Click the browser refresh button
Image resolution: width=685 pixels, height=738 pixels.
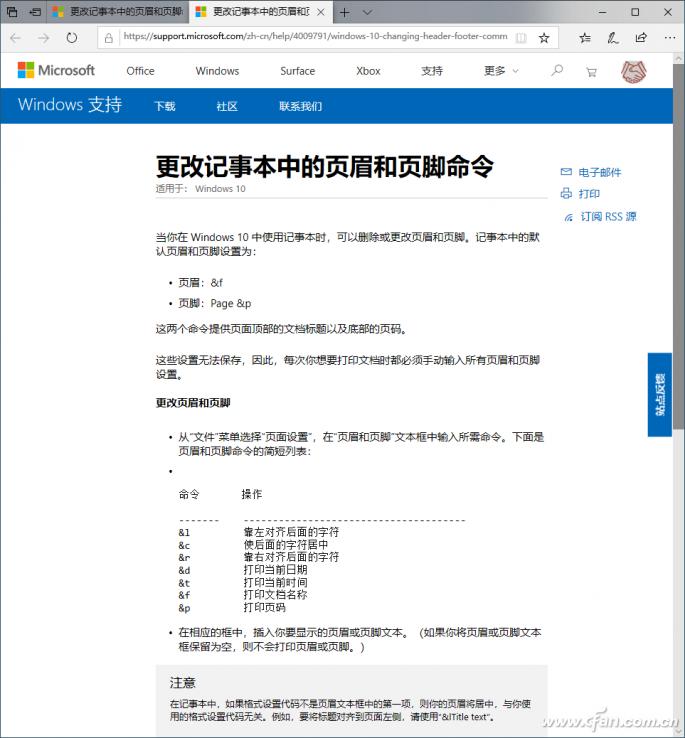click(x=72, y=38)
